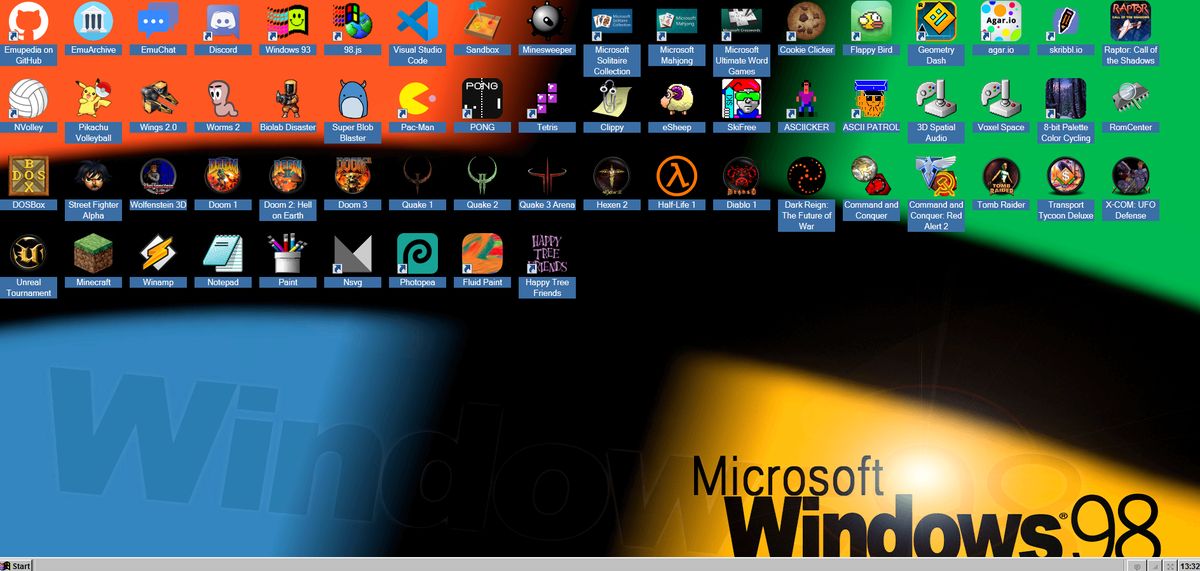Launch Doom 2: Hell on Earth

click(x=288, y=176)
